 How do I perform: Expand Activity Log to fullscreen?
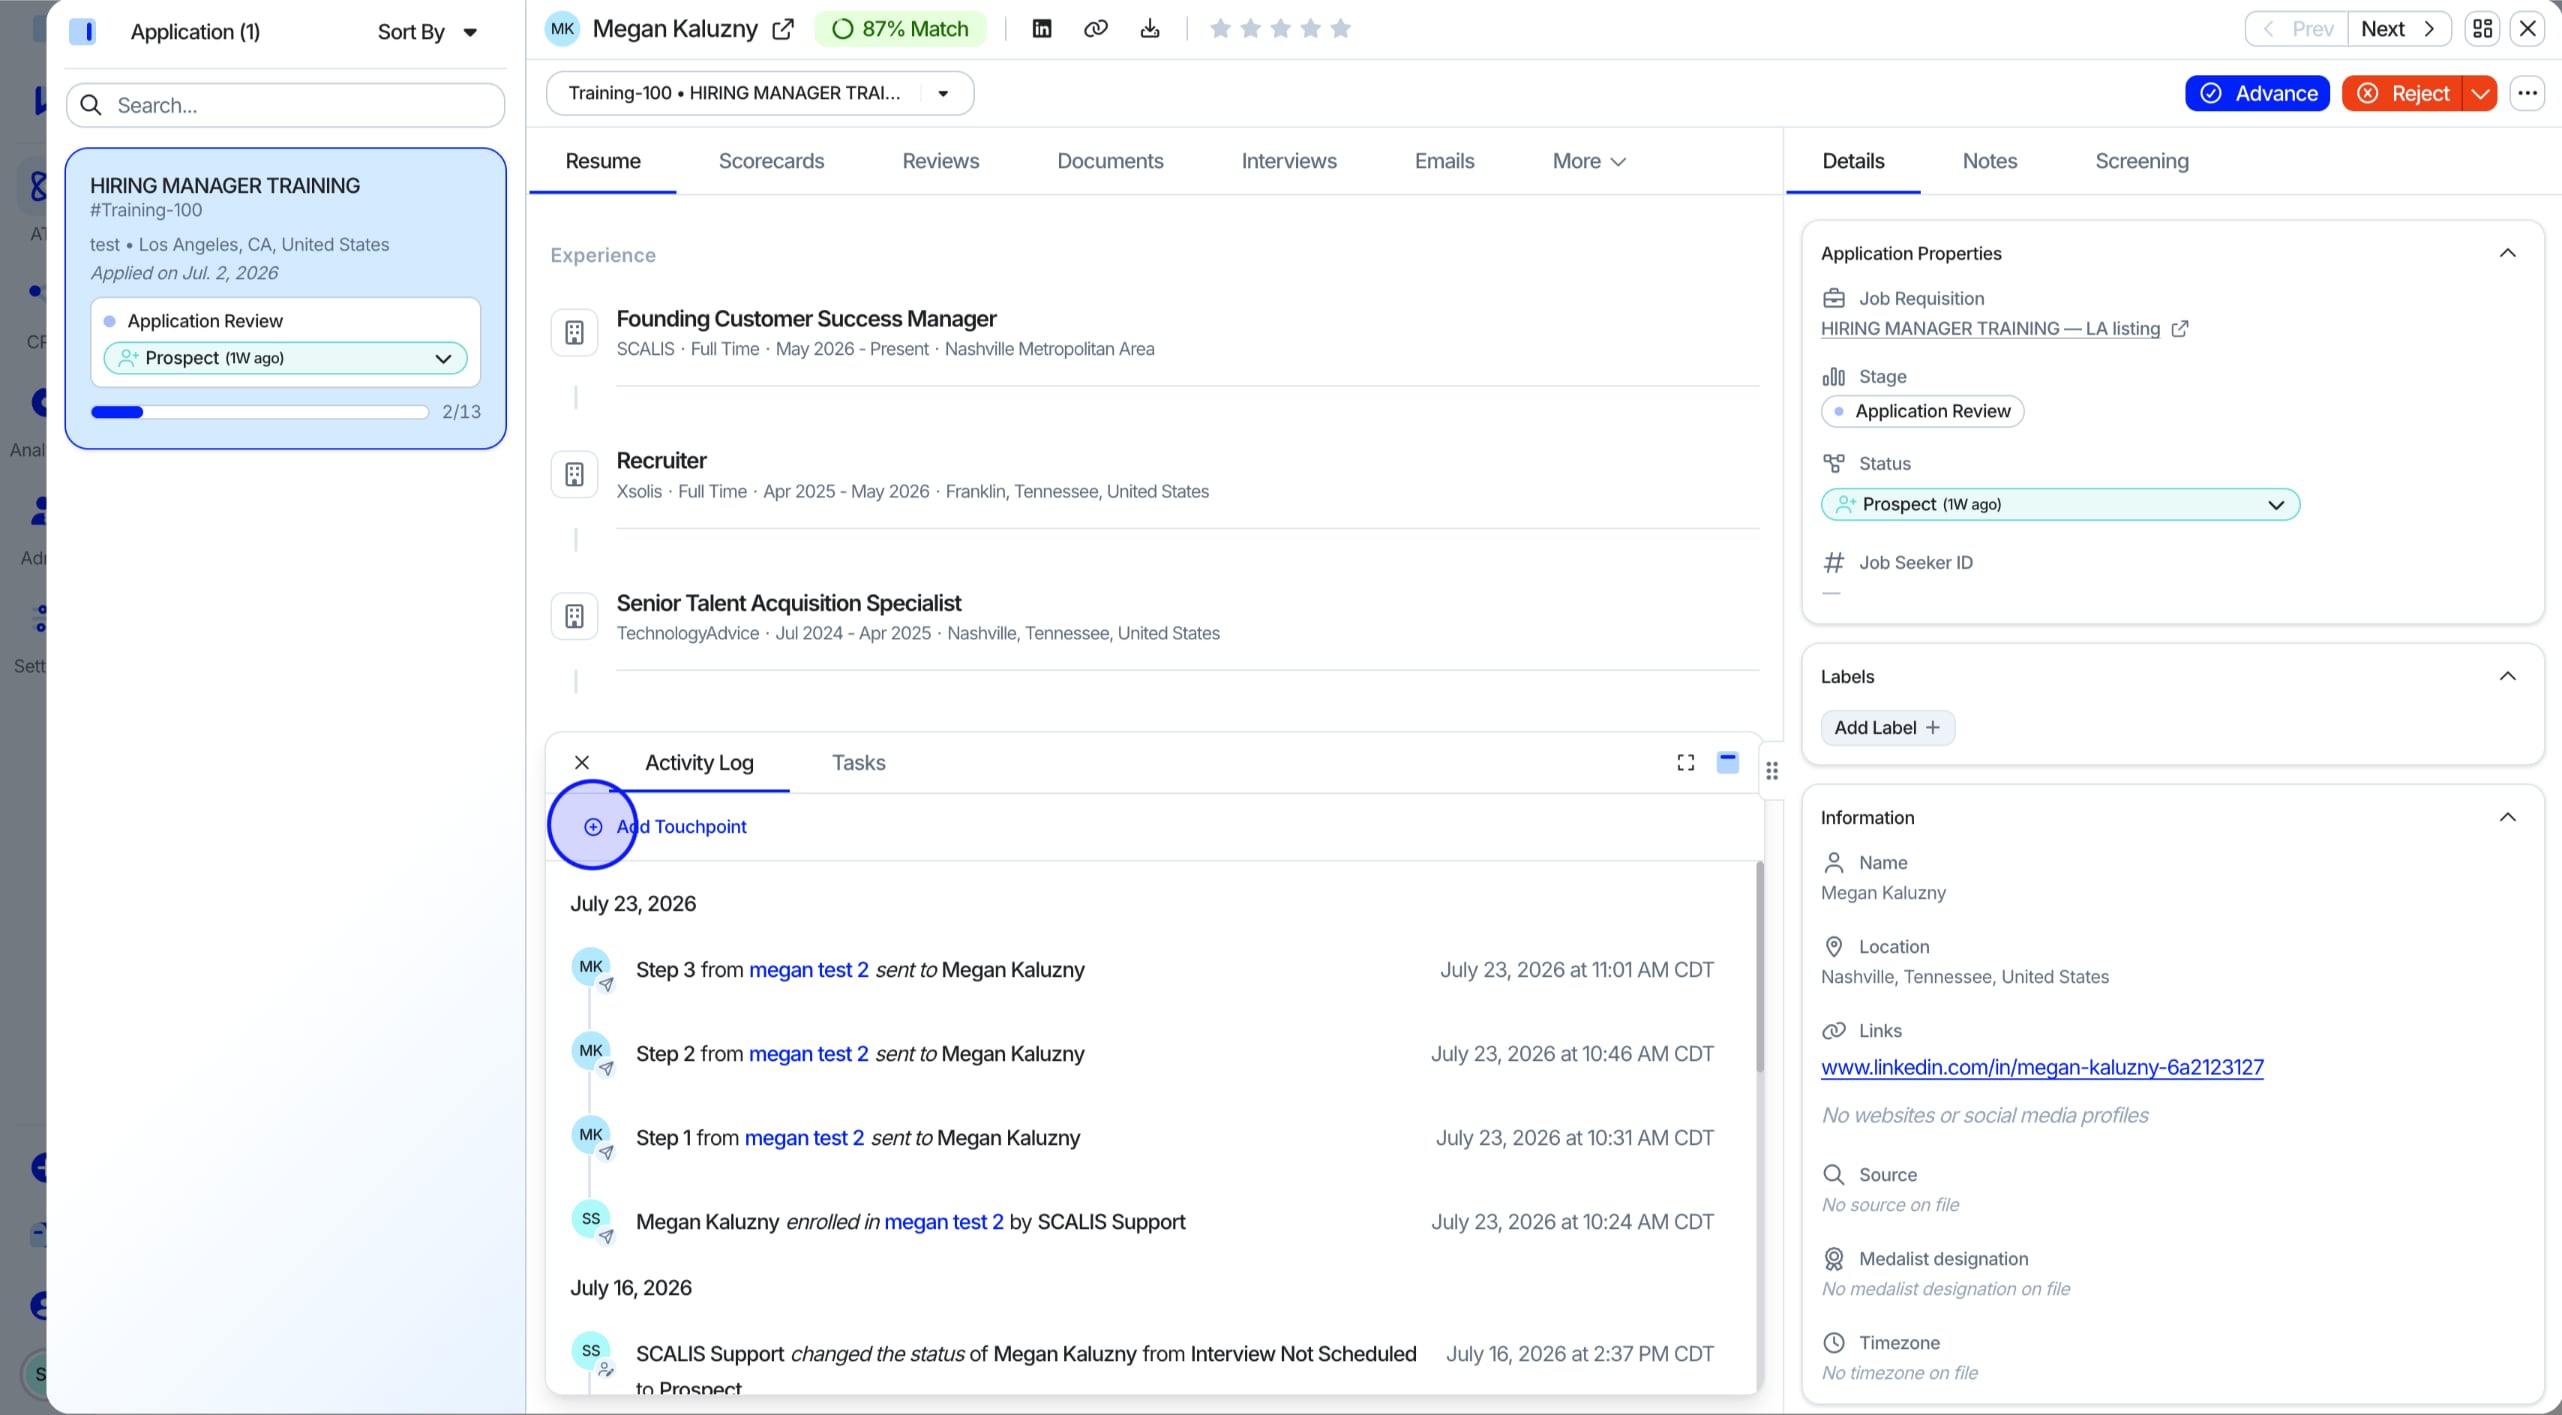tap(1685, 763)
